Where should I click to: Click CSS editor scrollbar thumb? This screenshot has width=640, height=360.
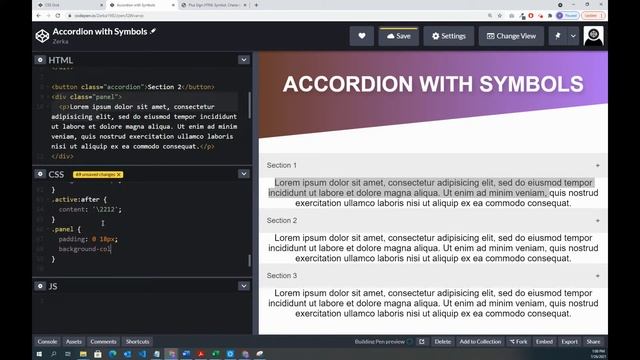tap(249, 260)
